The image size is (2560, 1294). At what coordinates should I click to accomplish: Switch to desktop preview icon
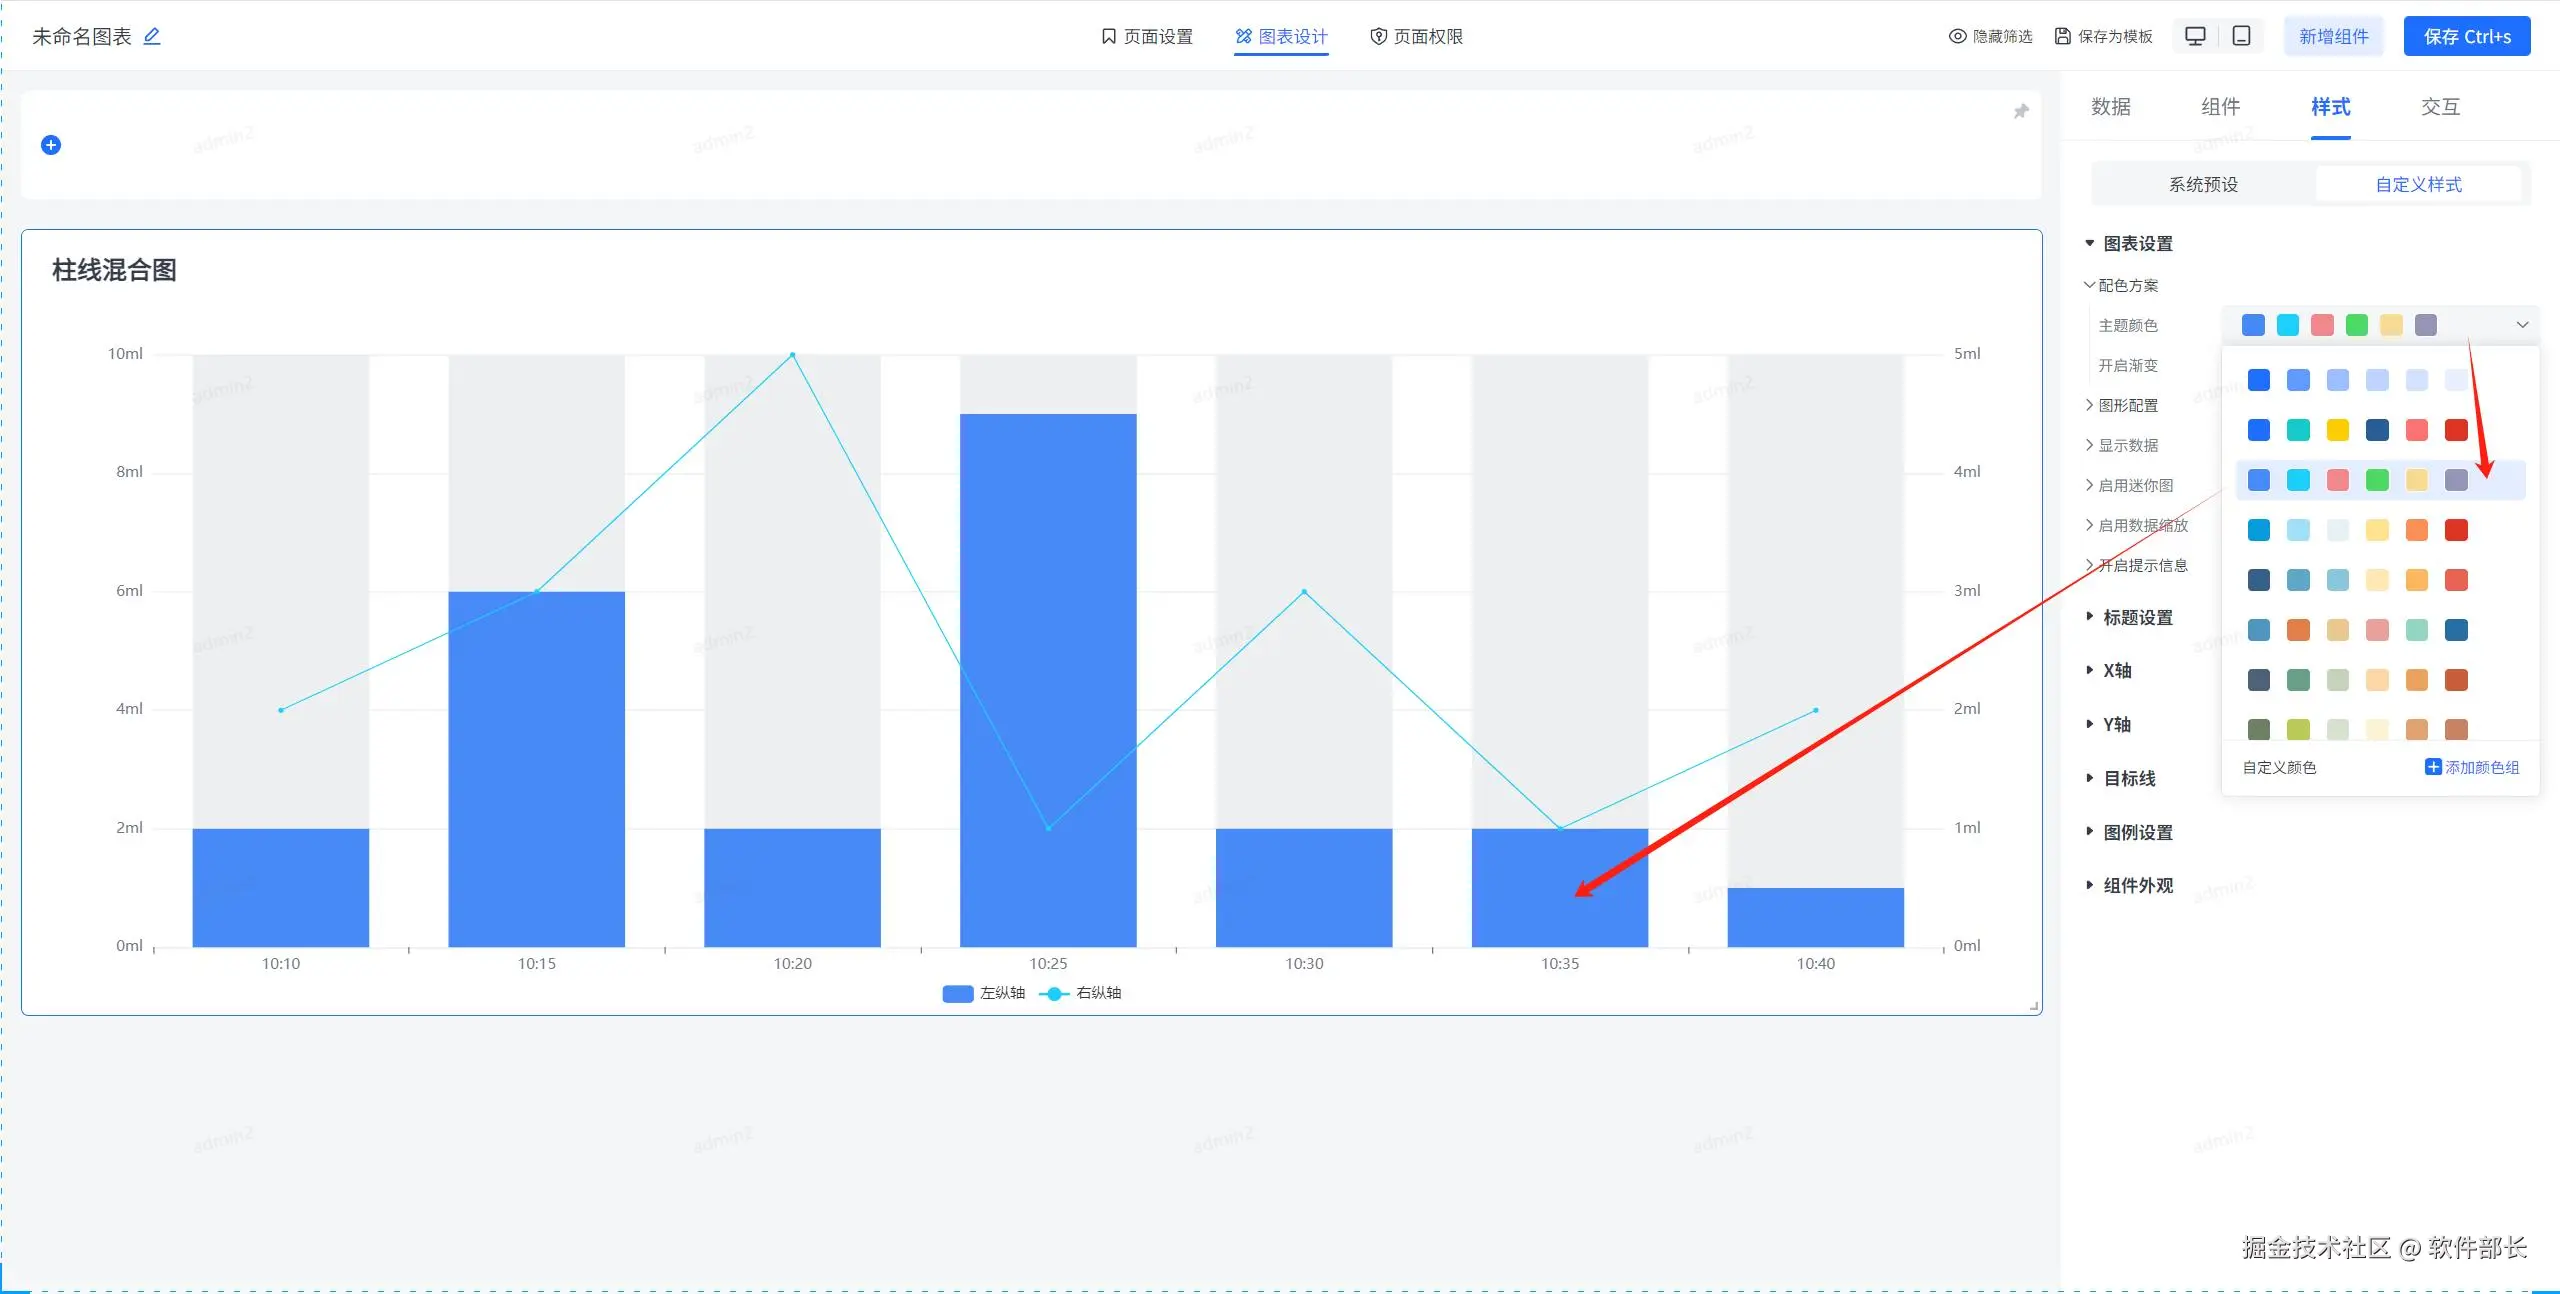coord(2195,36)
